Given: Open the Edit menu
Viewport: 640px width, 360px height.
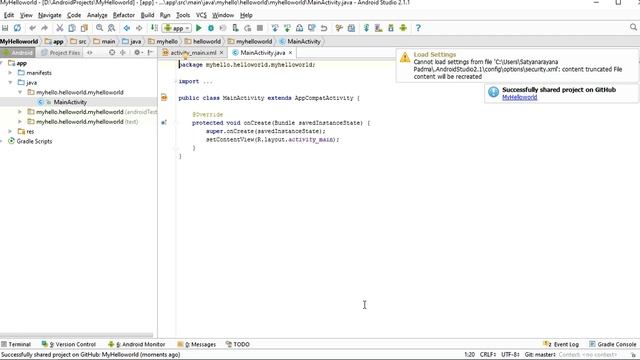Looking at the screenshot, I should point(9,15).
